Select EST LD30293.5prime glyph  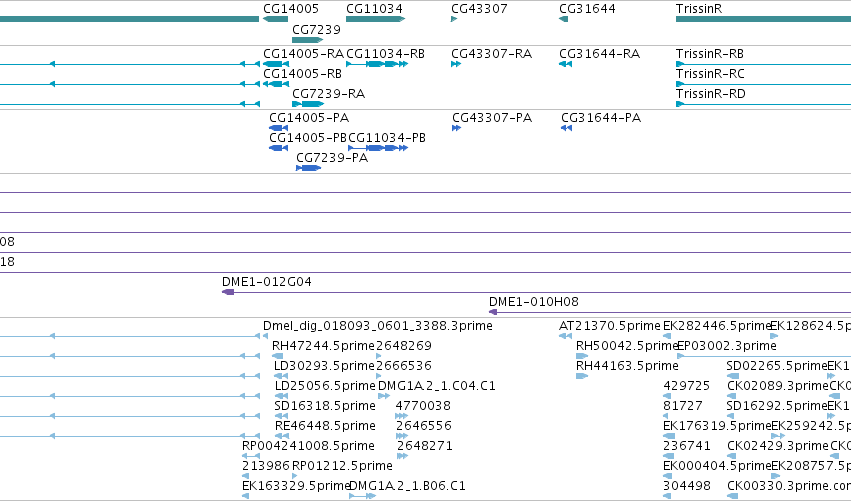click(281, 376)
